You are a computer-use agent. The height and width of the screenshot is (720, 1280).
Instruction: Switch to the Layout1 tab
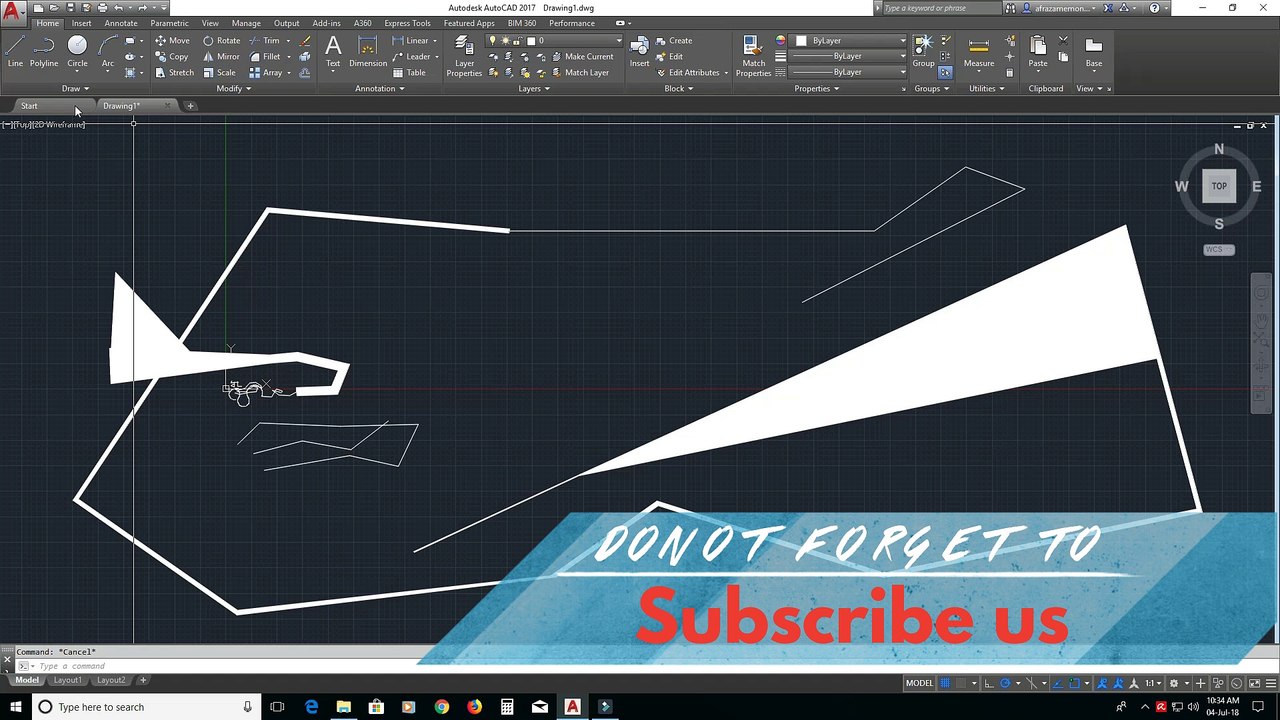coord(67,680)
